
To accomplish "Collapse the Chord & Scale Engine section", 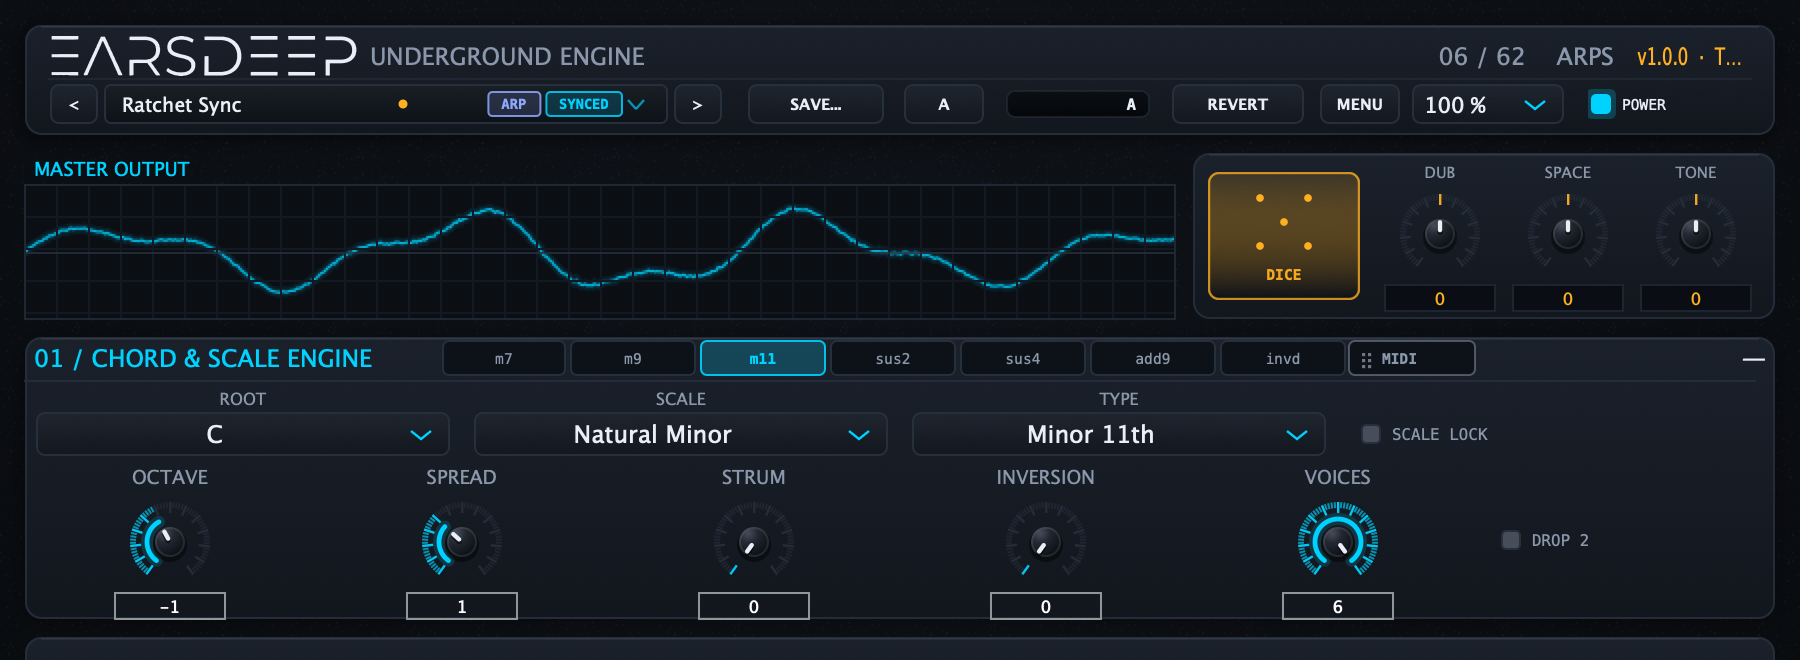I will [1753, 359].
